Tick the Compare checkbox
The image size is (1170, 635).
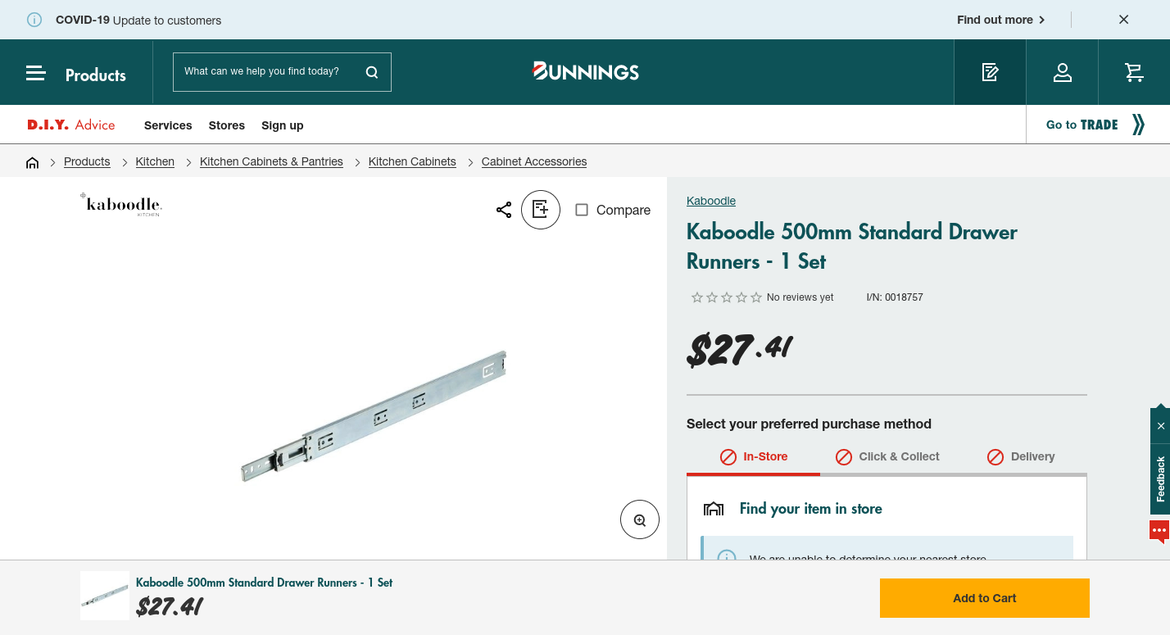click(582, 210)
